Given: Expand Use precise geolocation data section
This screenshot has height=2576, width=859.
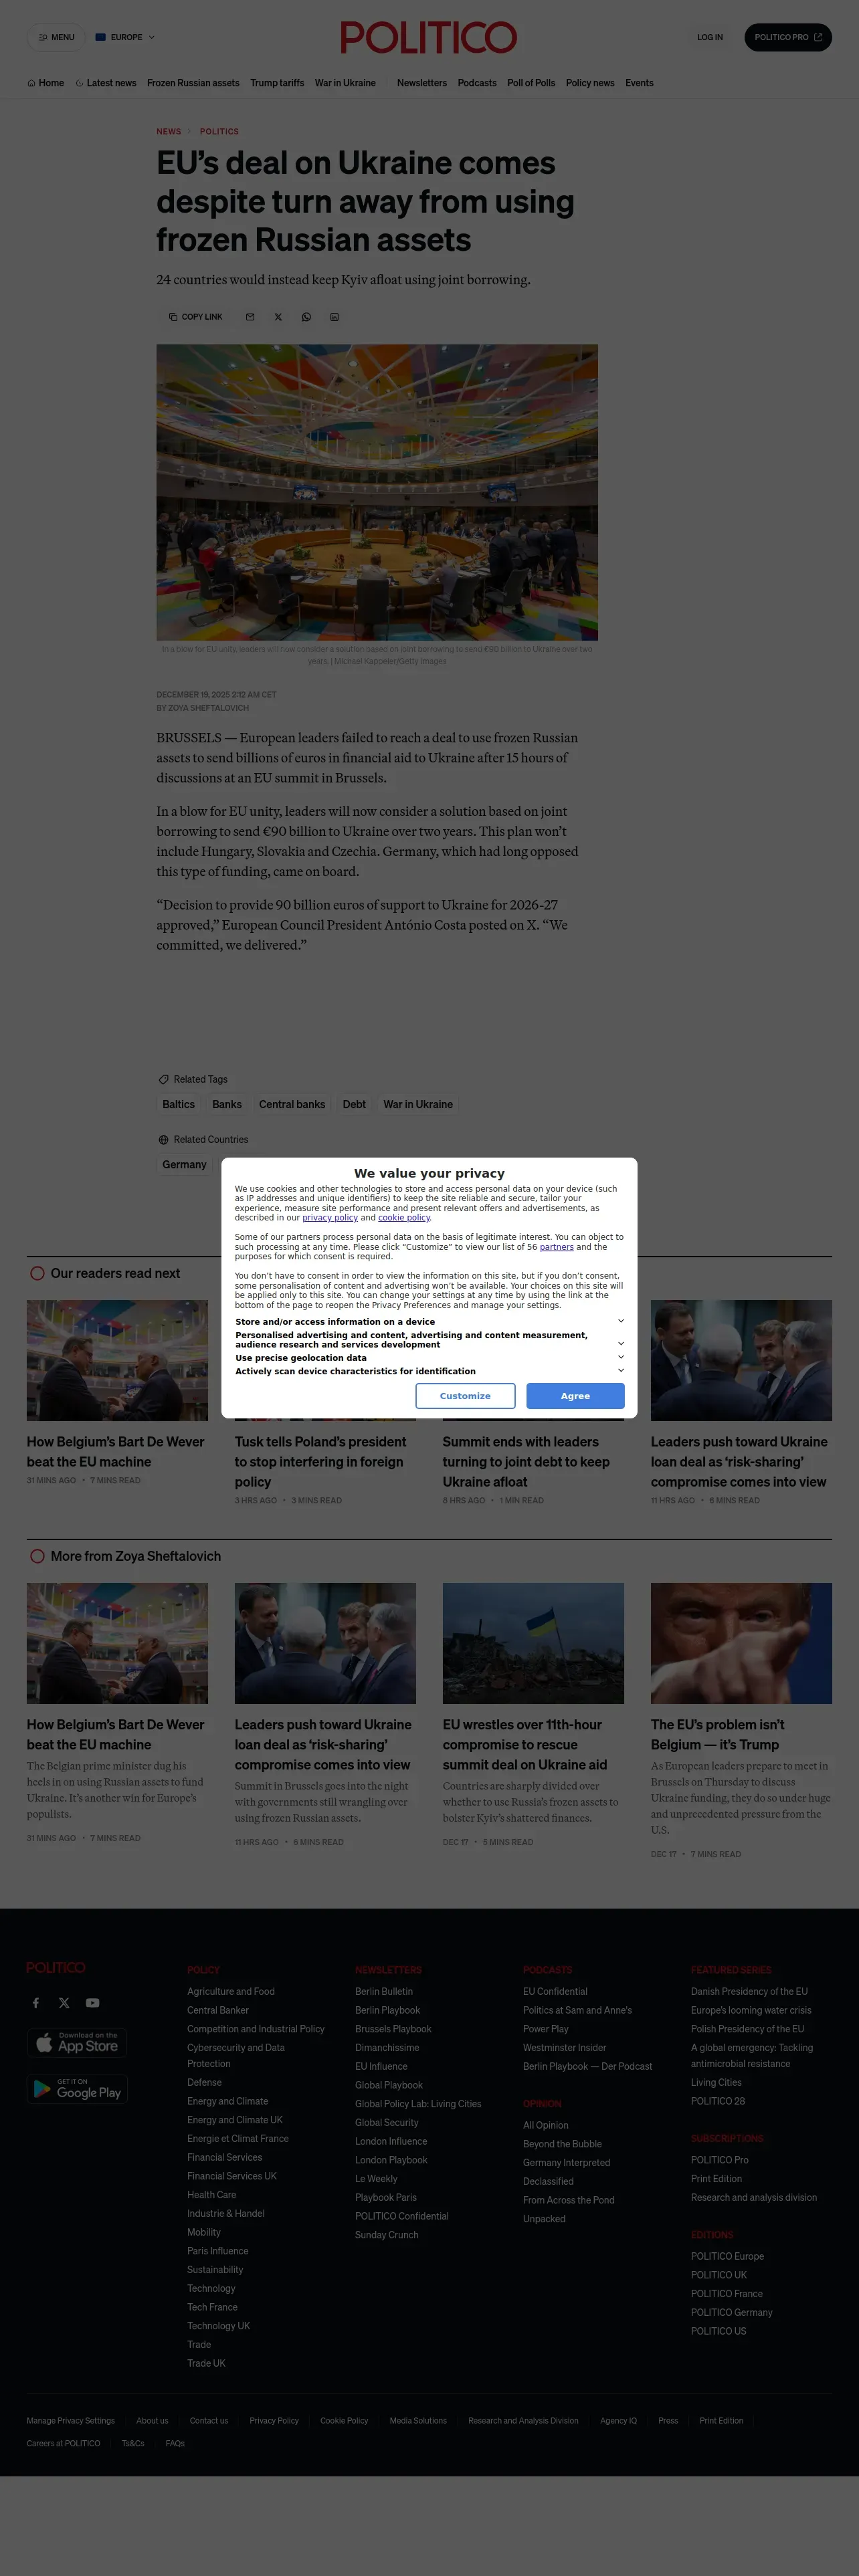Looking at the screenshot, I should (x=429, y=1358).
